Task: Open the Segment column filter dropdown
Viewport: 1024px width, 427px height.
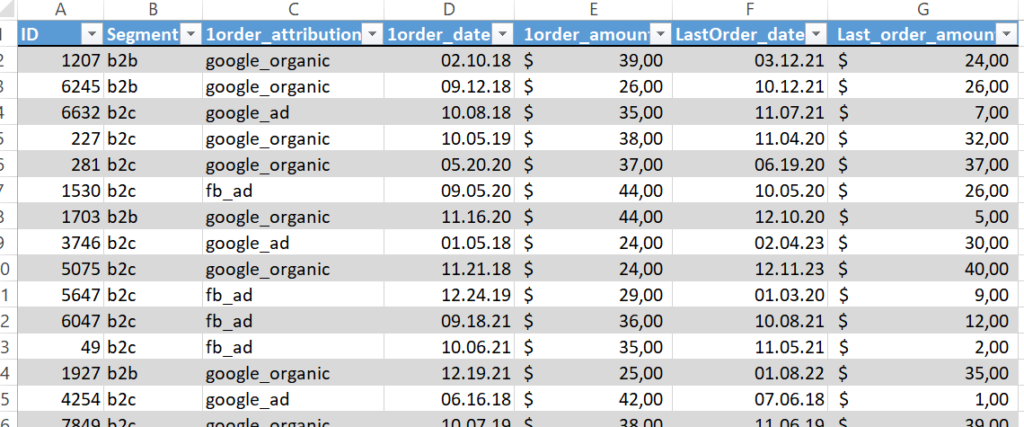Action: point(189,34)
